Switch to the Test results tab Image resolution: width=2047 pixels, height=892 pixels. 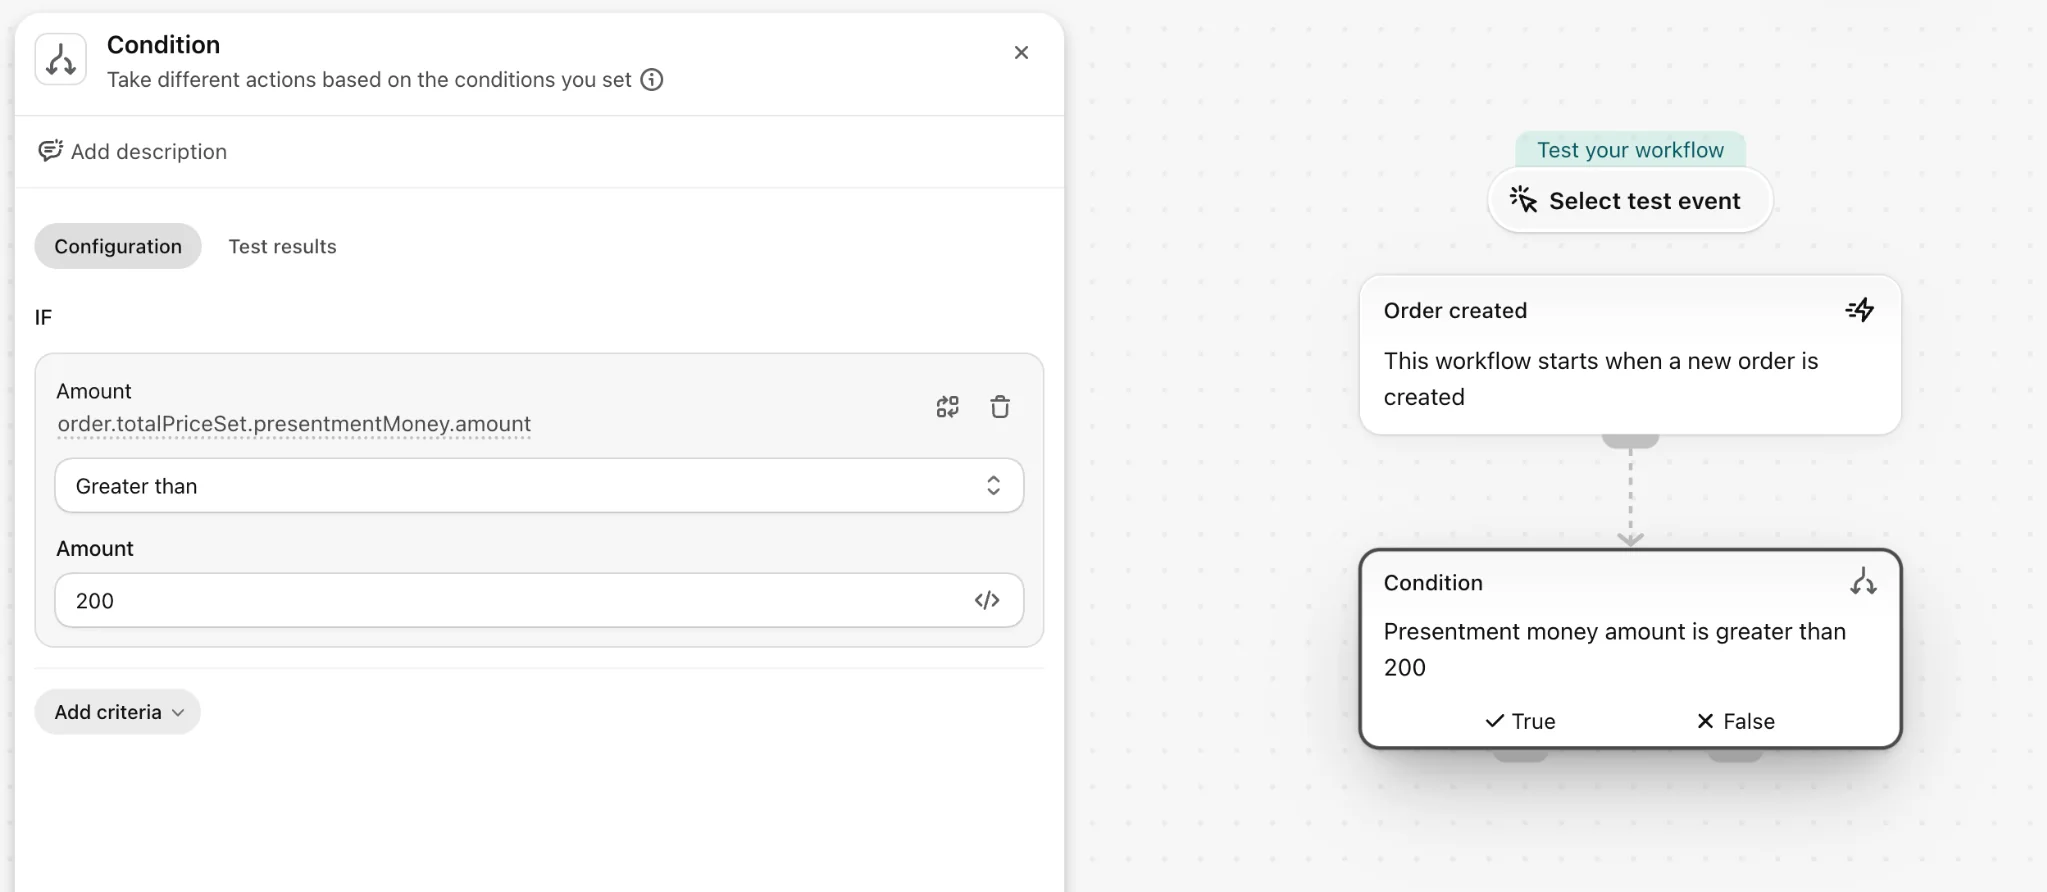(x=282, y=246)
